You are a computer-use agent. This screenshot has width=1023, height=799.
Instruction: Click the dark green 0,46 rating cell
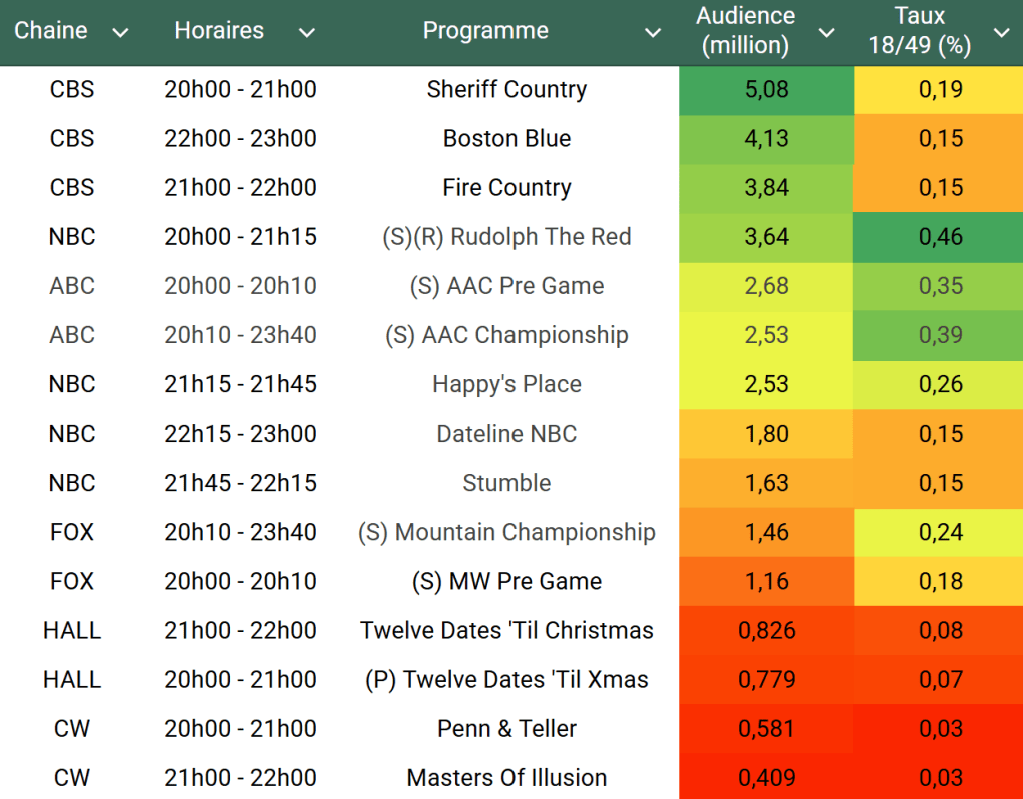coord(940,237)
